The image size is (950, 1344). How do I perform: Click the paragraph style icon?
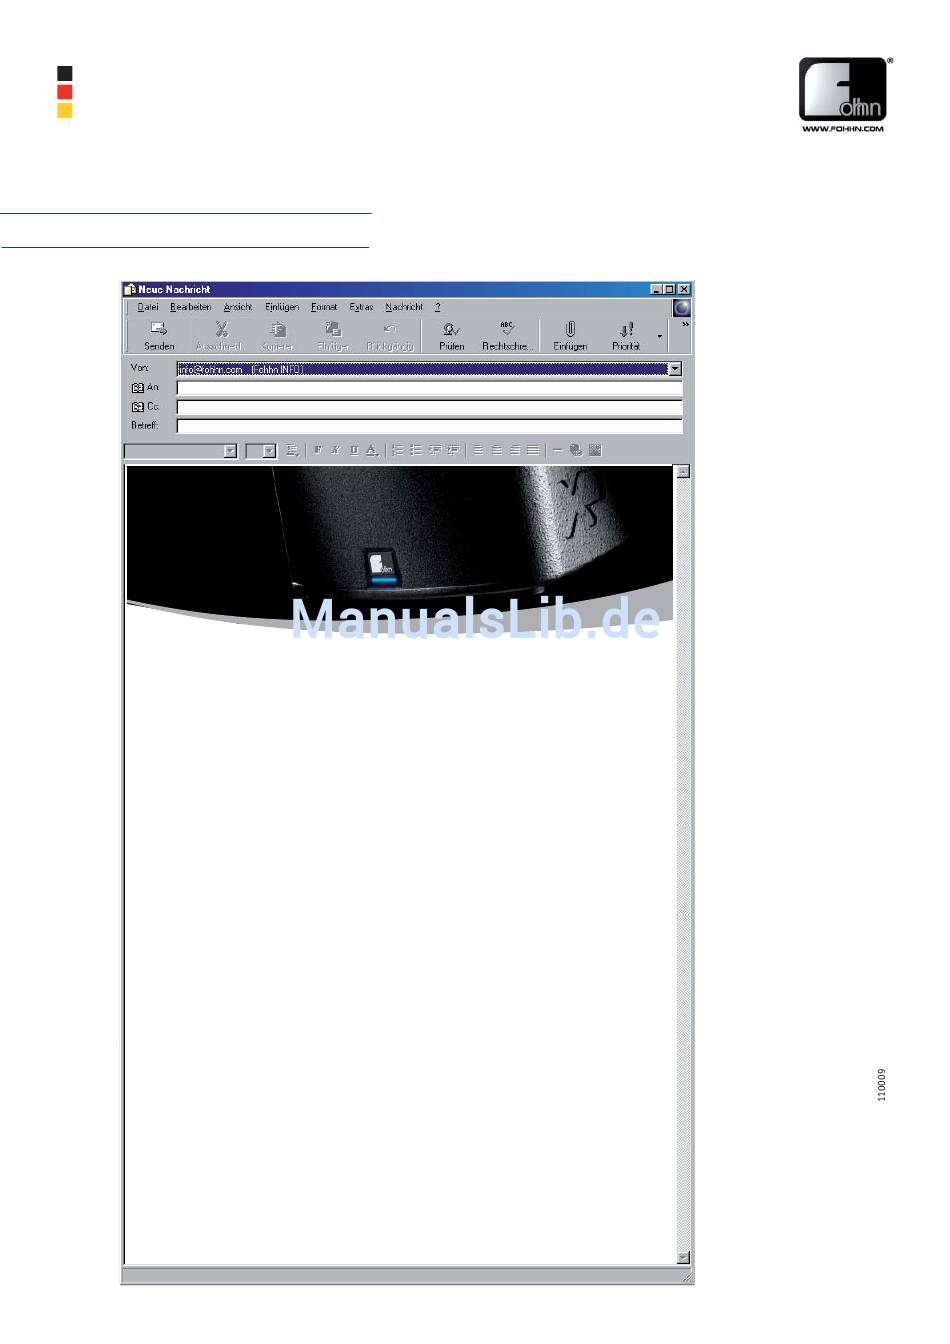click(x=292, y=451)
